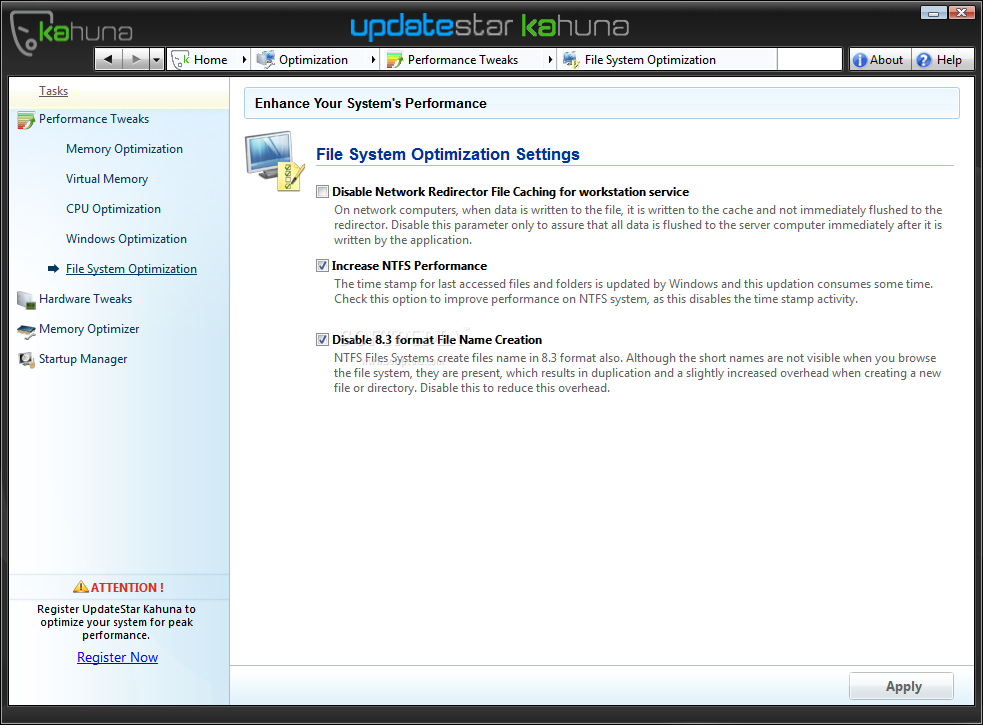Uncheck Disable 8.3 format File Name Creation

(322, 340)
